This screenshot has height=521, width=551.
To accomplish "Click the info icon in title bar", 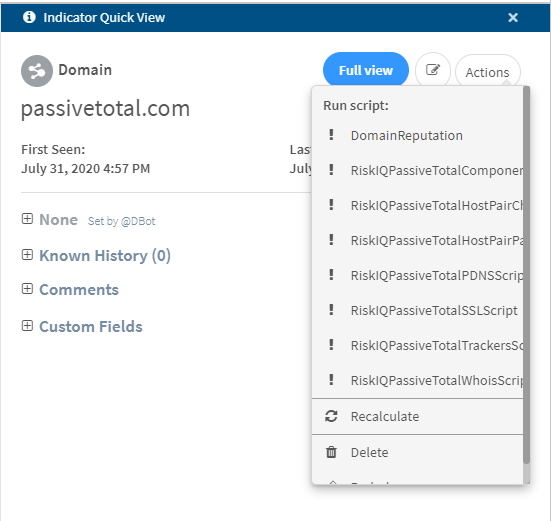I will [x=29, y=17].
